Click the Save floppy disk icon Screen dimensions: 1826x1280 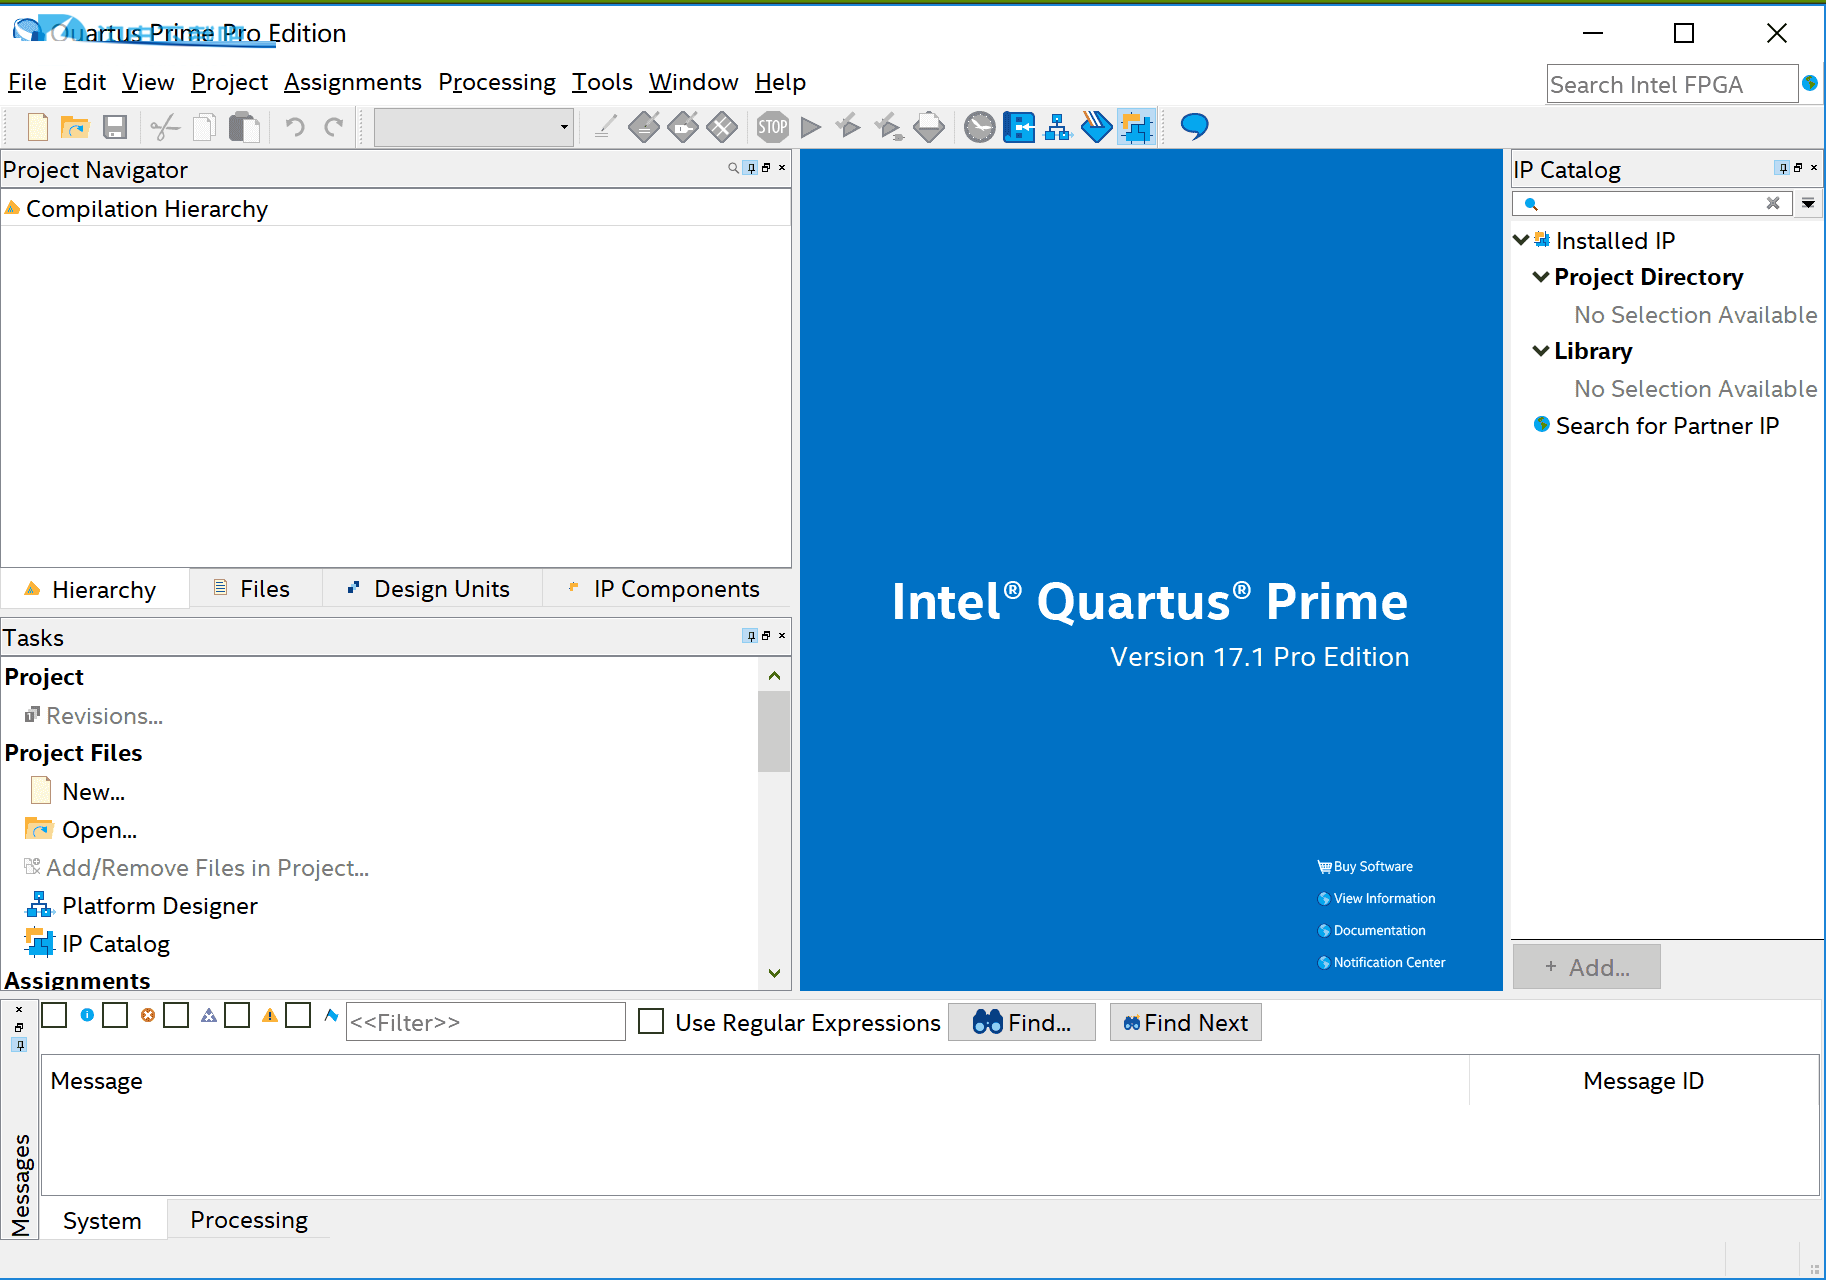[115, 127]
